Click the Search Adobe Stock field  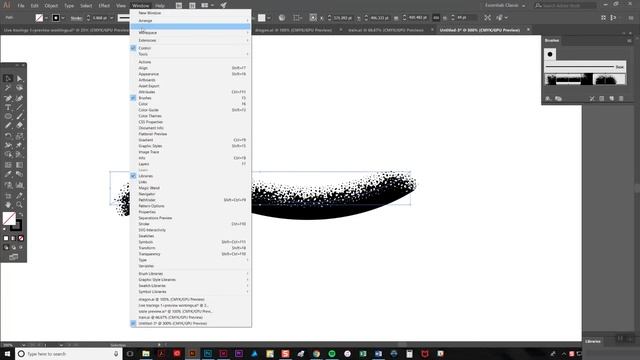tap(565, 5)
